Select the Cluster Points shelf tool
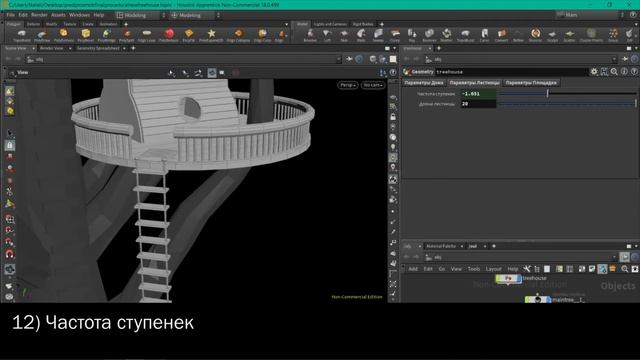This screenshot has height=360, width=640. [x=591, y=35]
